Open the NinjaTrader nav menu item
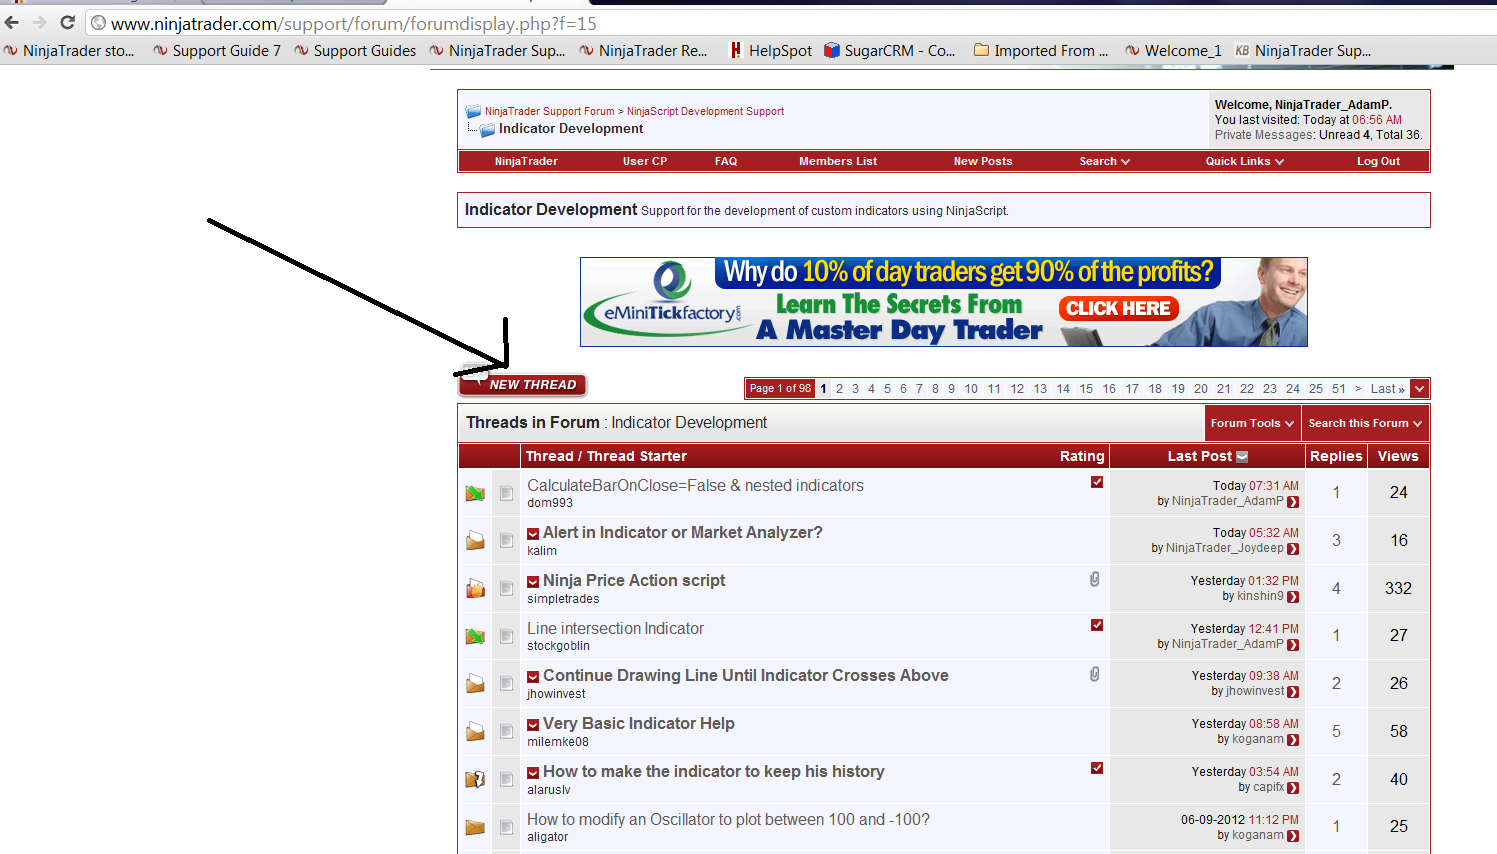1497x854 pixels. tap(526, 161)
